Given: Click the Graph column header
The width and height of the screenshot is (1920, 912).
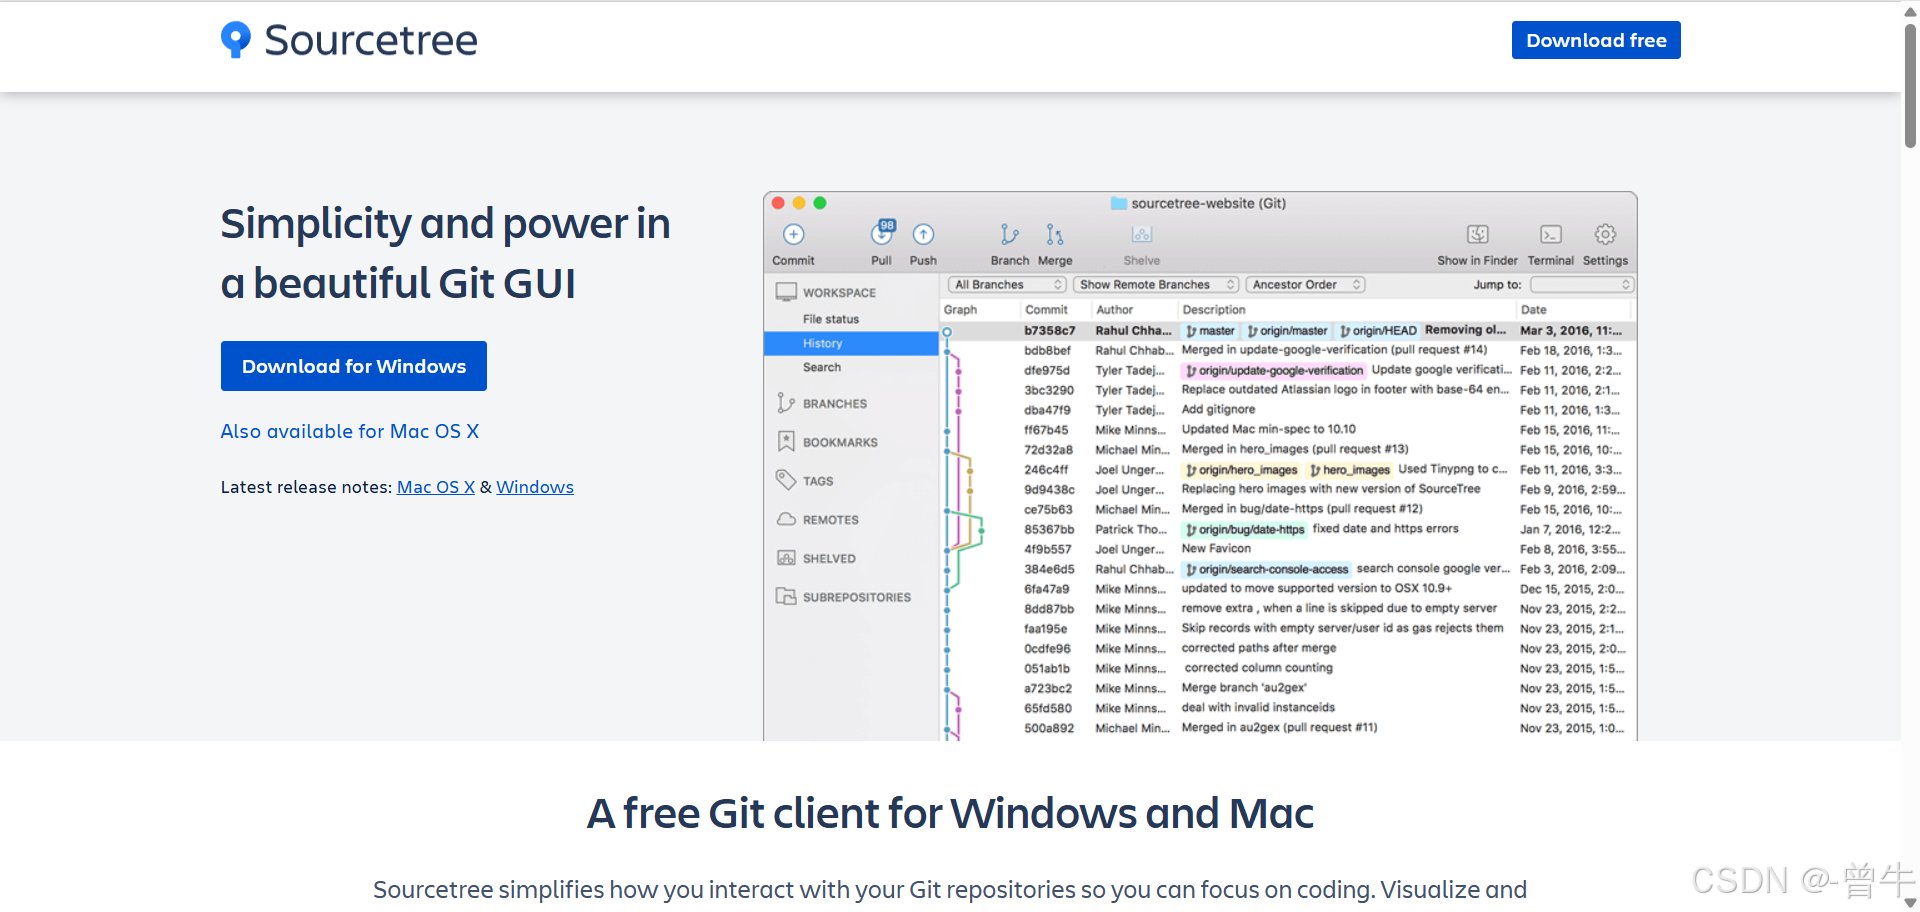Looking at the screenshot, I should coord(960,310).
